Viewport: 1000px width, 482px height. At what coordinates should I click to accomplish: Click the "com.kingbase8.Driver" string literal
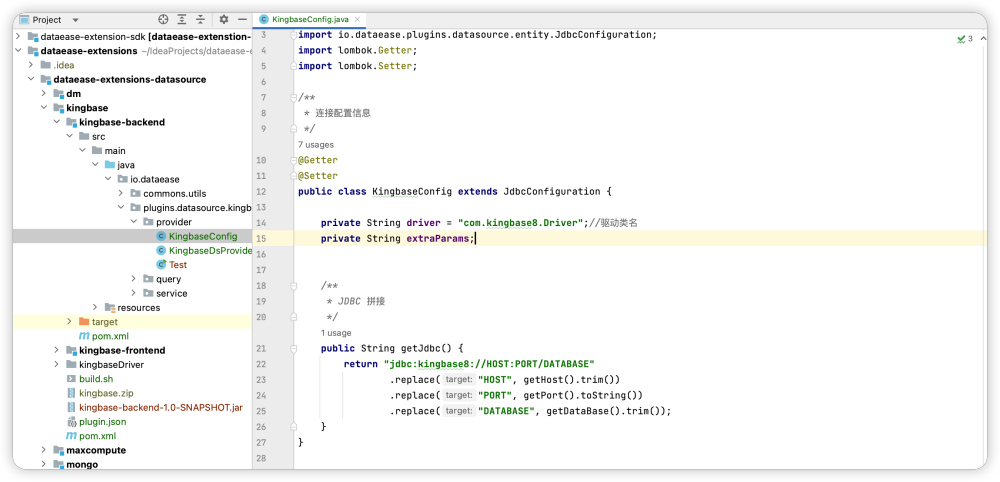tap(521, 223)
